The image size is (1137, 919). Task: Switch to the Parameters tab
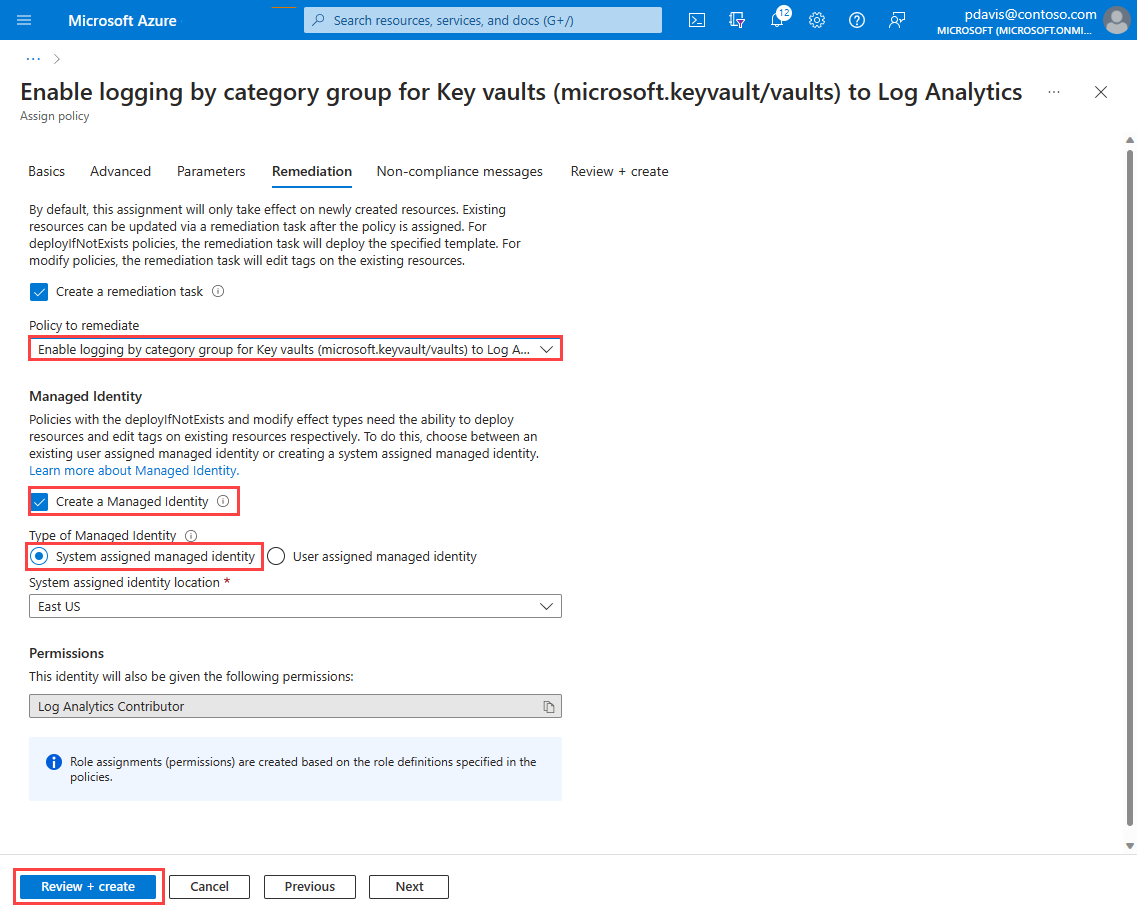pos(211,172)
